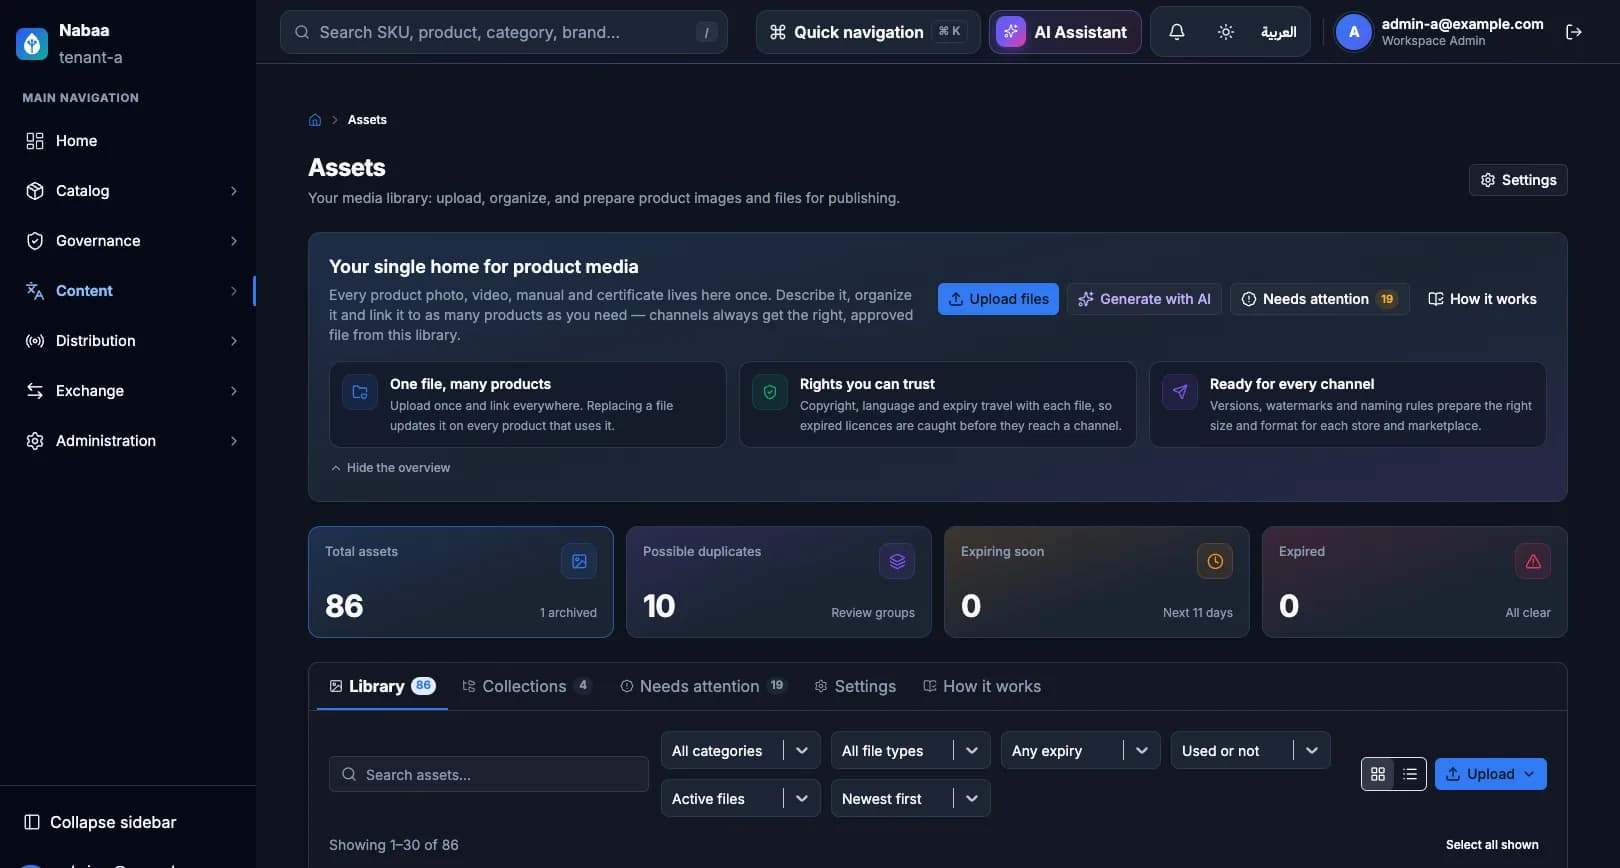Click the shield icon beside Rights you can trust
This screenshot has width=1620, height=868.
click(x=770, y=392)
